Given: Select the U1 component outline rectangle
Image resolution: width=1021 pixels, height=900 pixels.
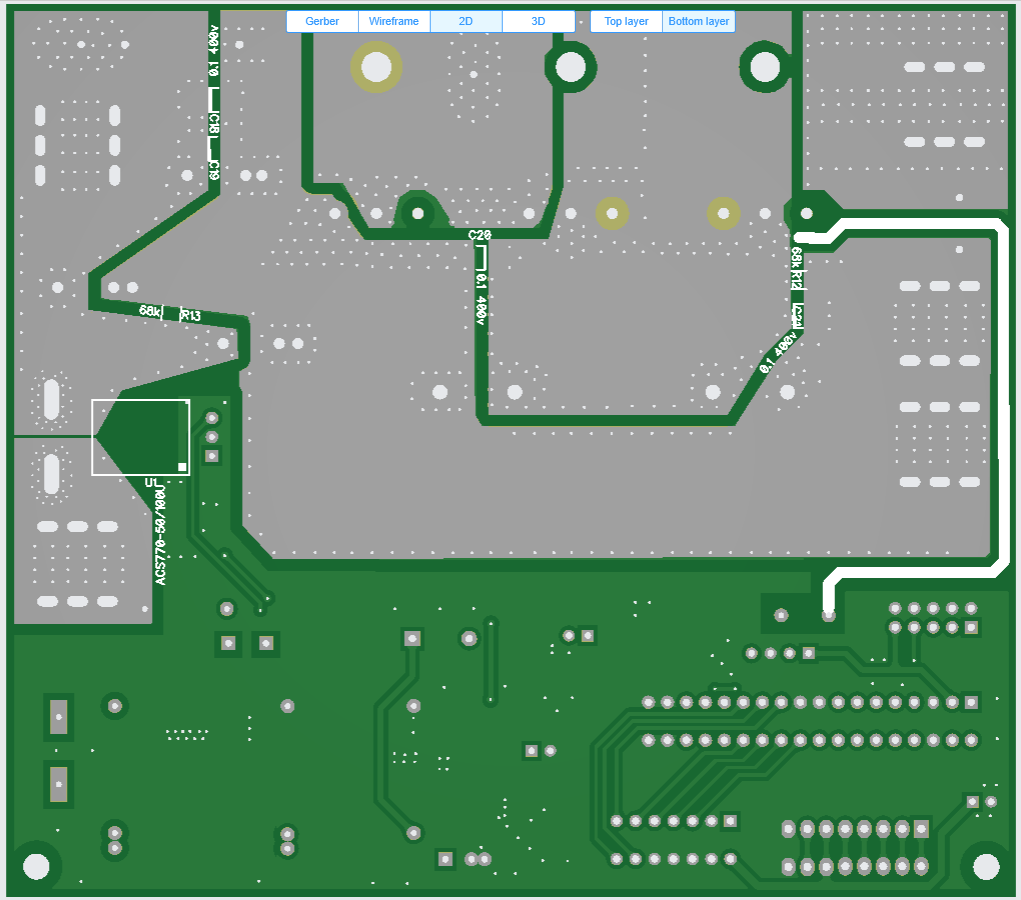Looking at the screenshot, I should coord(141,437).
